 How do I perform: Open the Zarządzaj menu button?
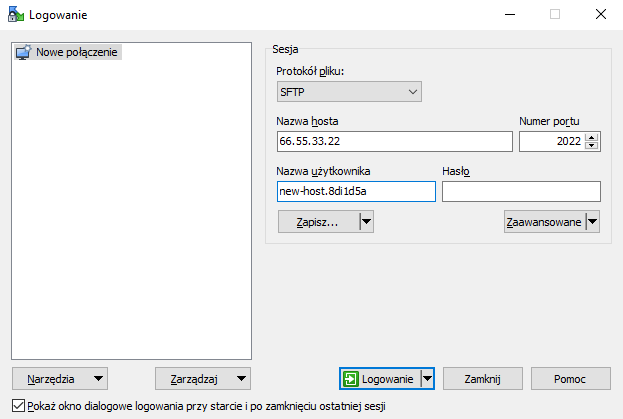click(202, 379)
